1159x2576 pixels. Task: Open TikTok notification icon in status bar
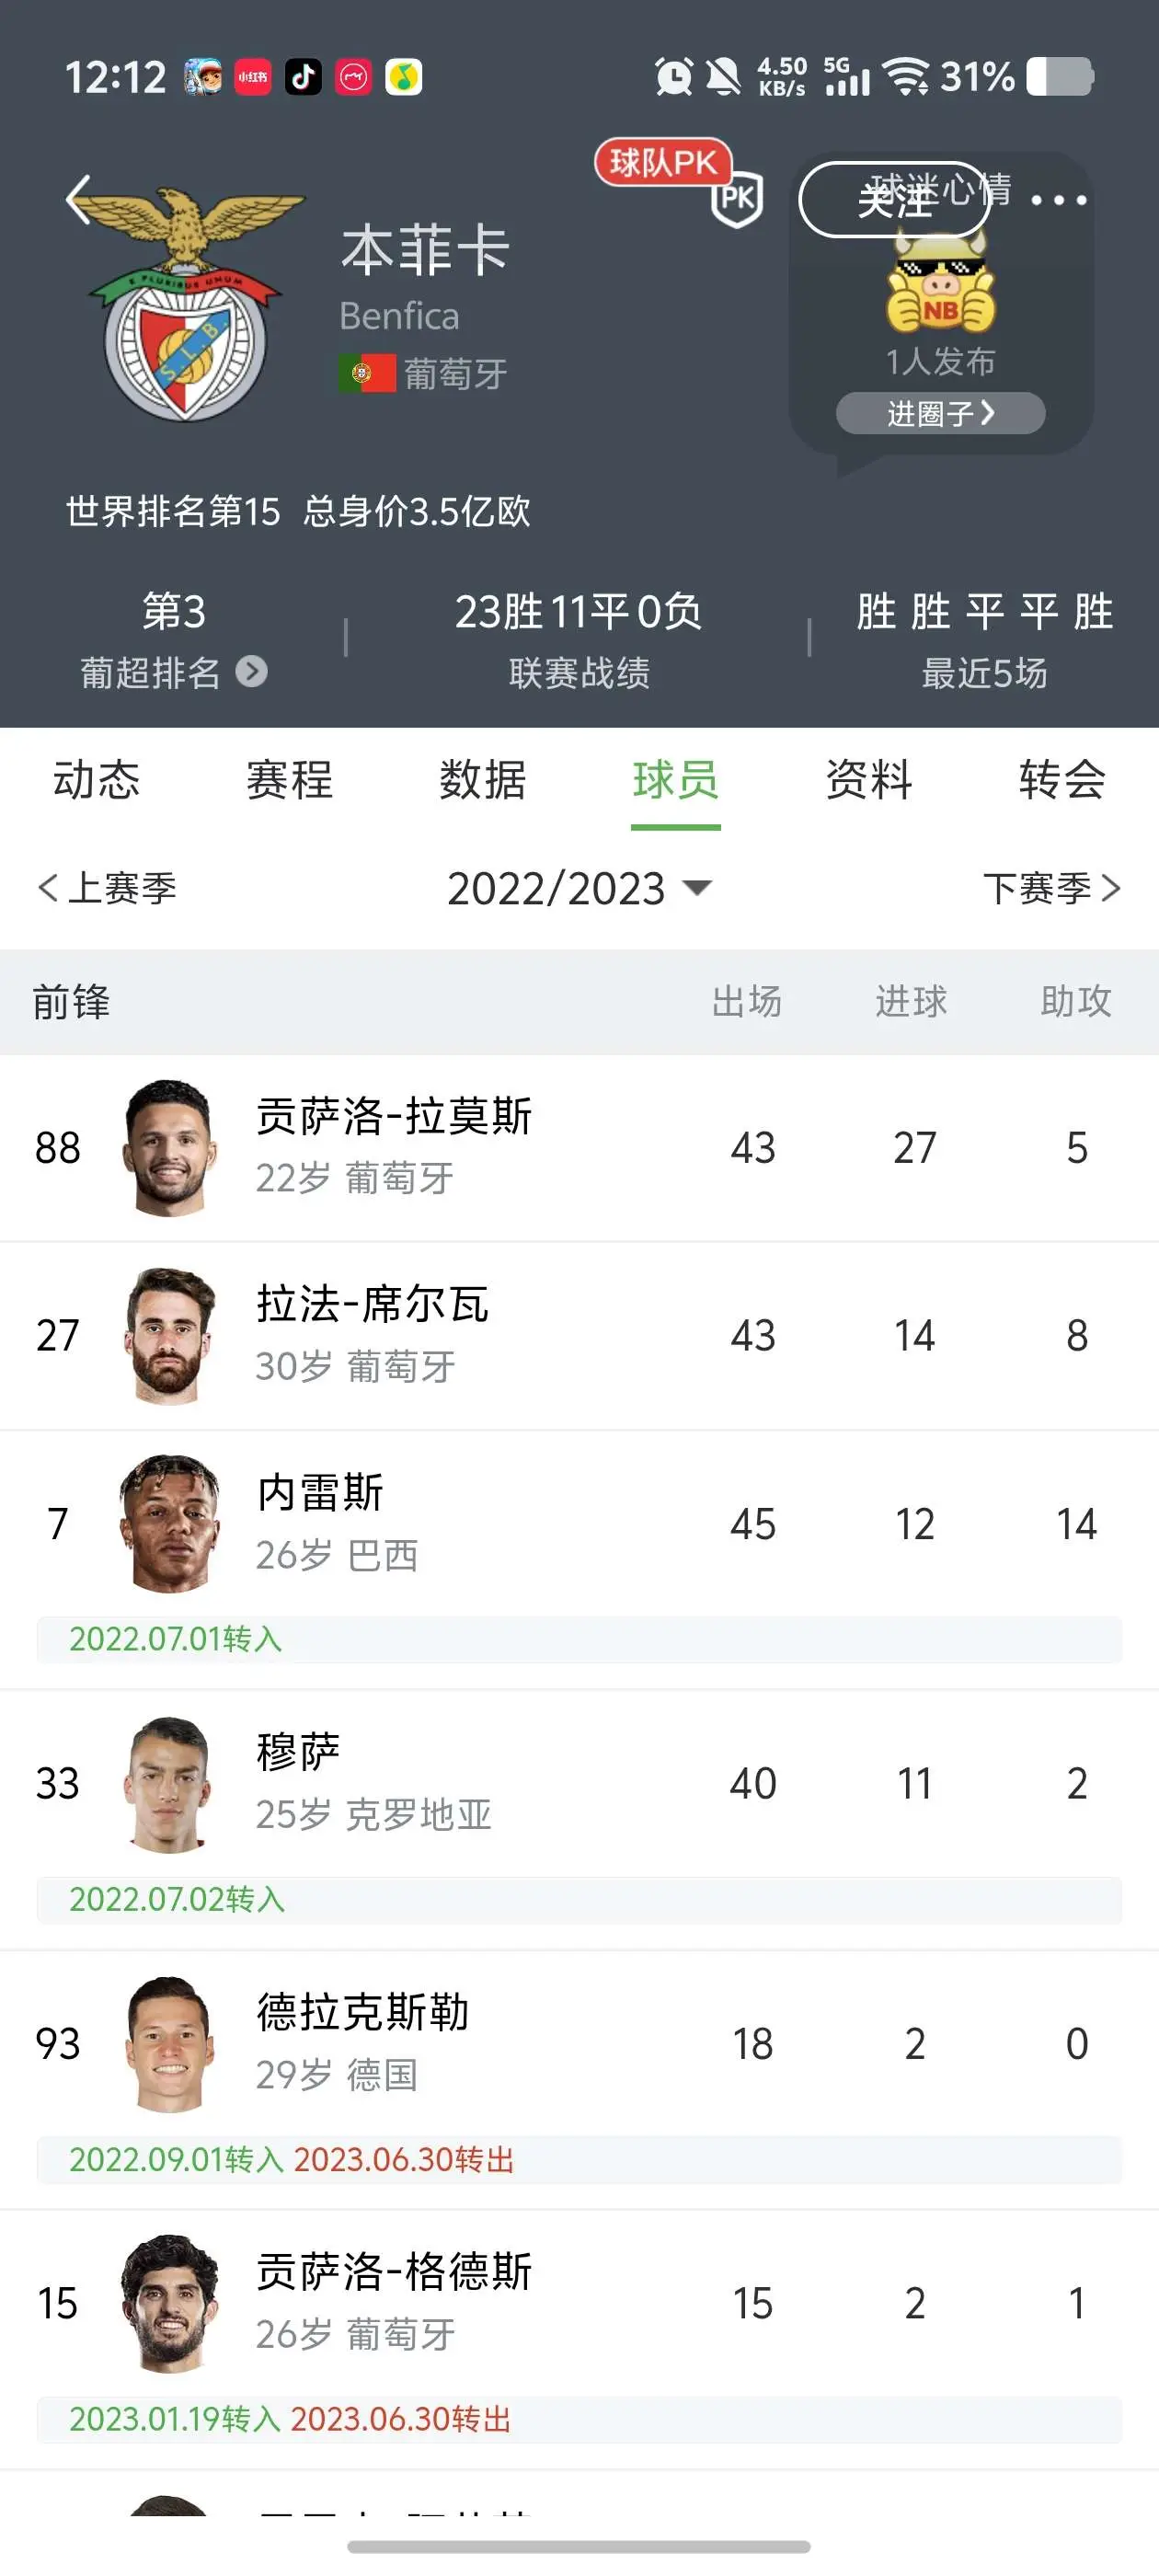point(303,77)
